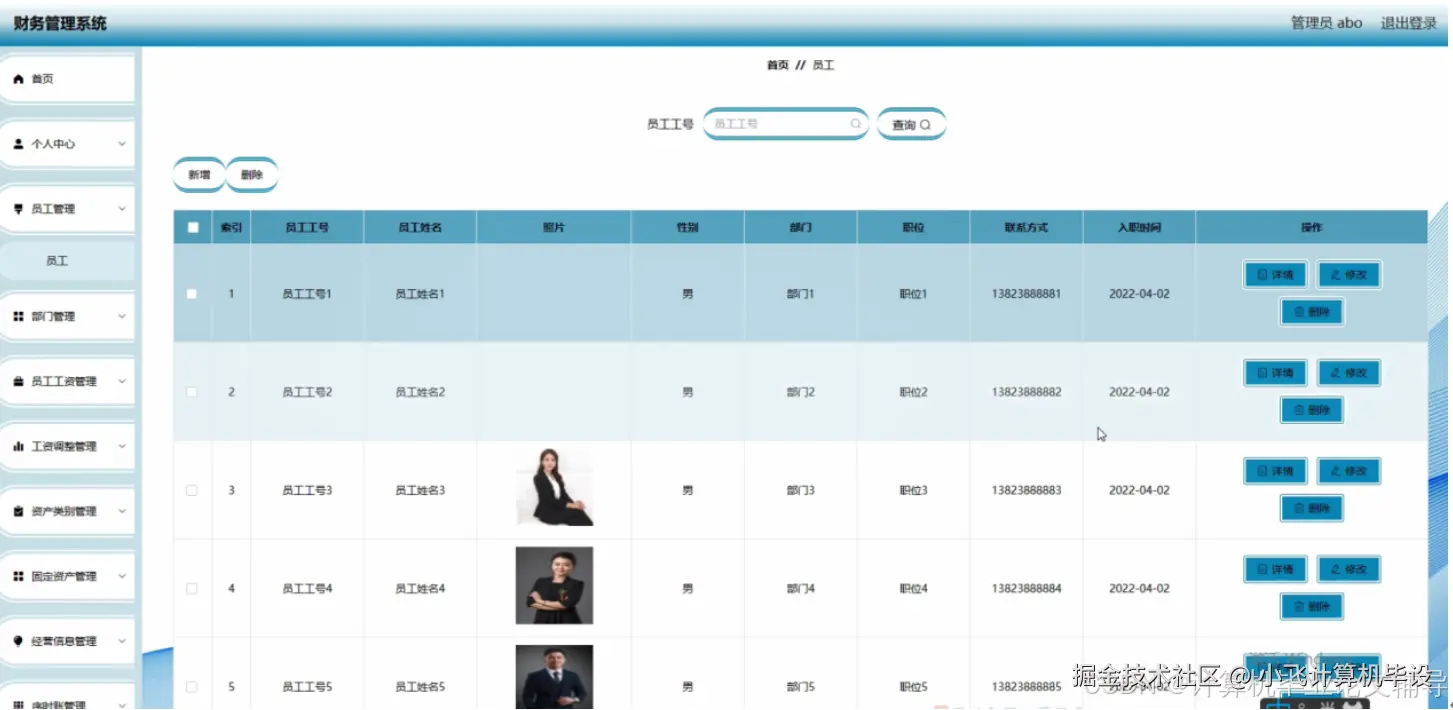Check the row checkbox for 员工工号3
Viewport: 1453px width, 710px height.
192,490
